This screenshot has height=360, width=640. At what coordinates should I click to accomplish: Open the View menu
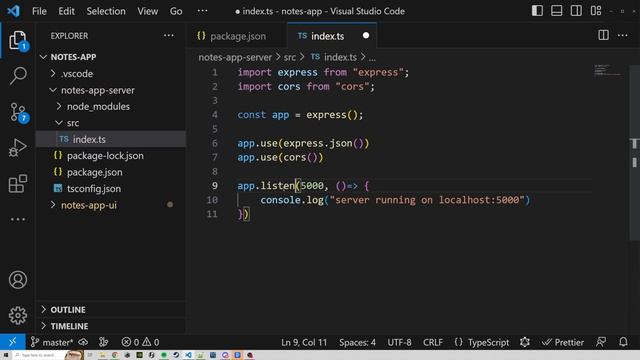coord(147,11)
